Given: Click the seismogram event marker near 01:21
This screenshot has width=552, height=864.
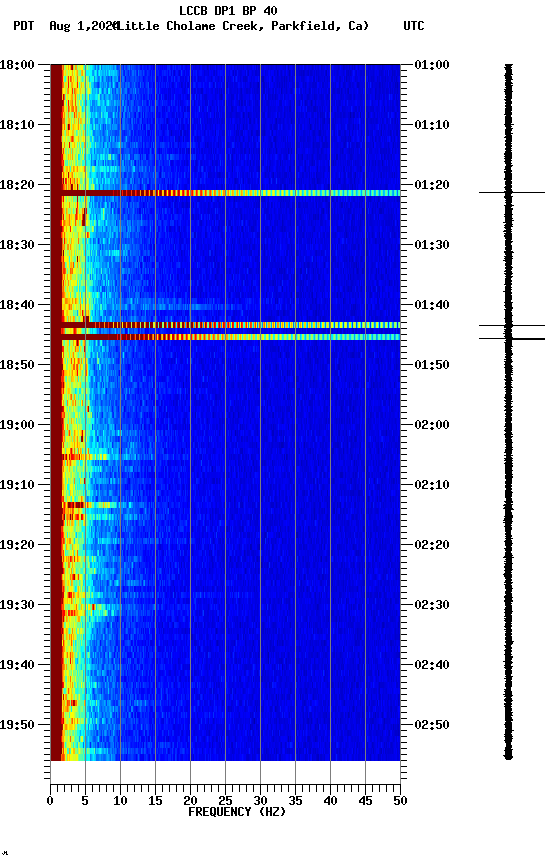Looking at the screenshot, I should click(512, 192).
